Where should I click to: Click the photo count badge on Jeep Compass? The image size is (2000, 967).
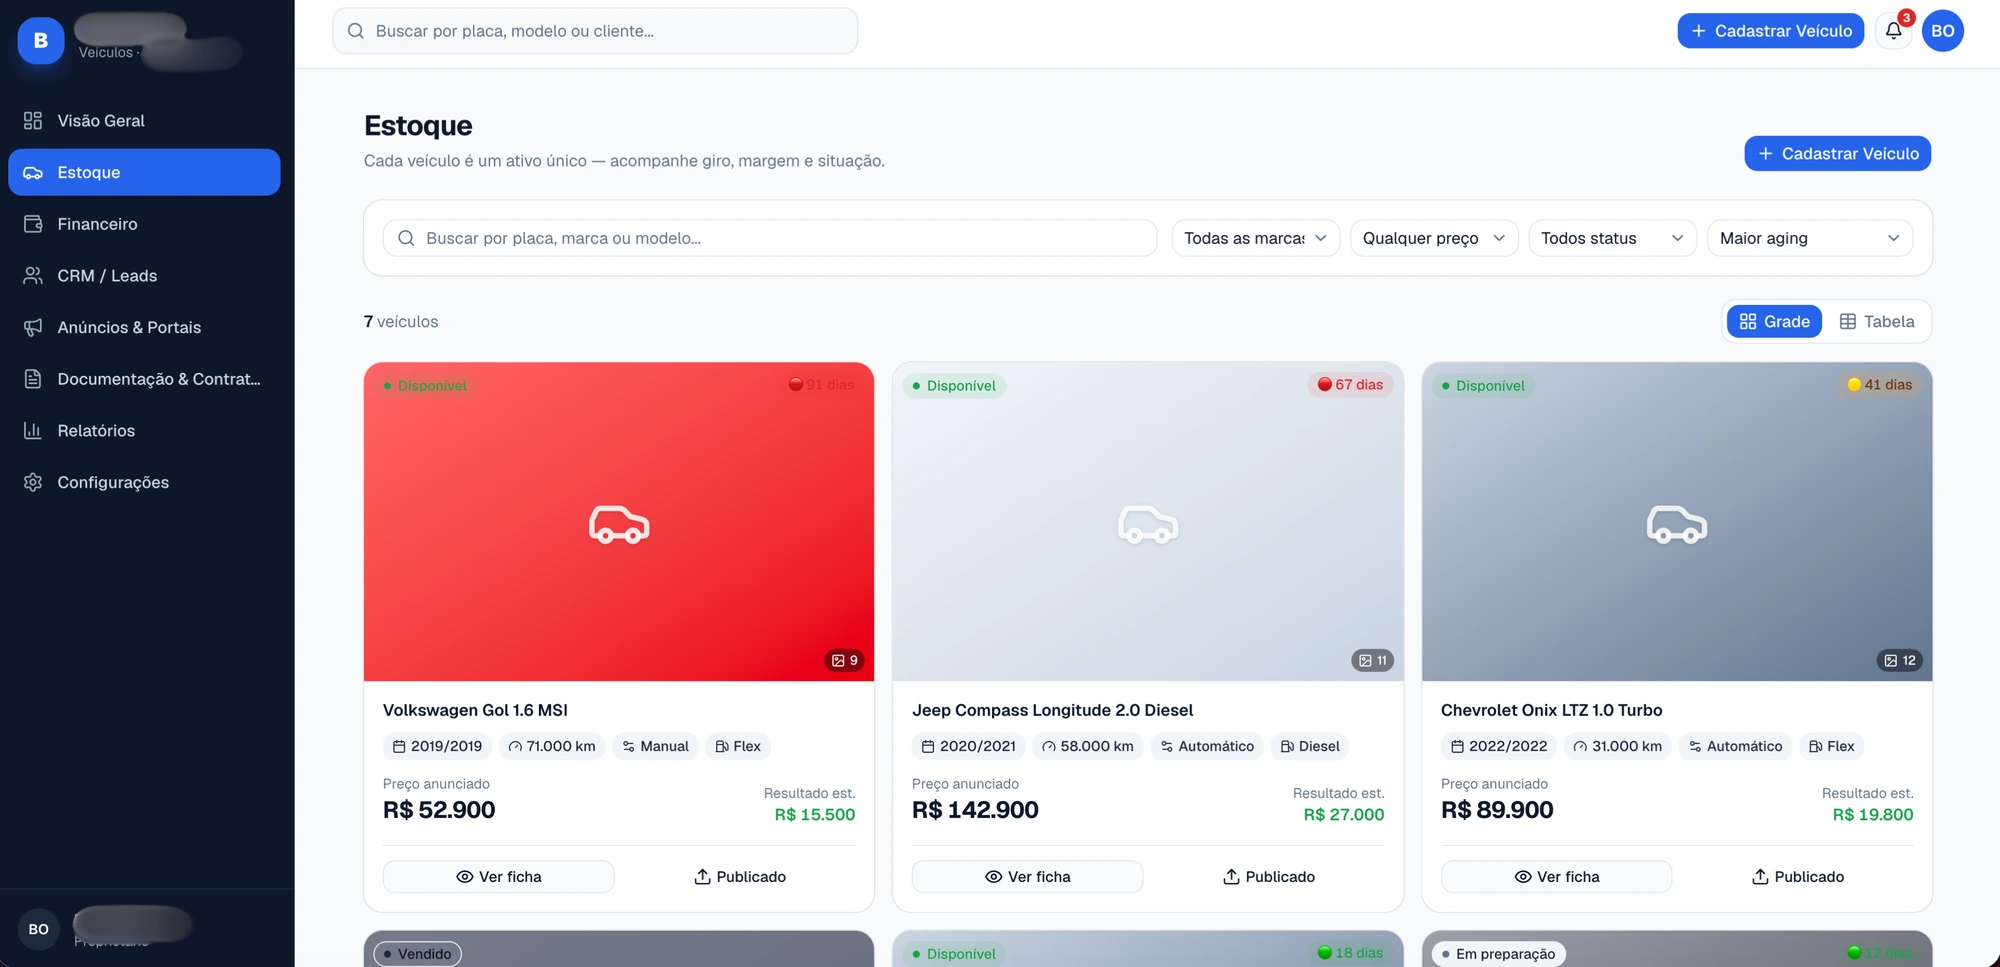coord(1373,660)
